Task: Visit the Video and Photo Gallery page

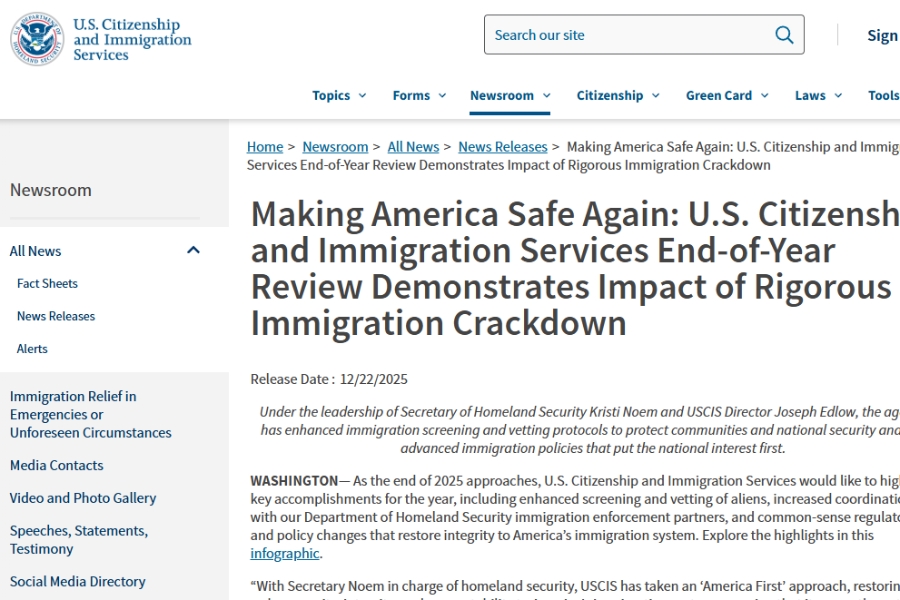Action: tap(83, 498)
